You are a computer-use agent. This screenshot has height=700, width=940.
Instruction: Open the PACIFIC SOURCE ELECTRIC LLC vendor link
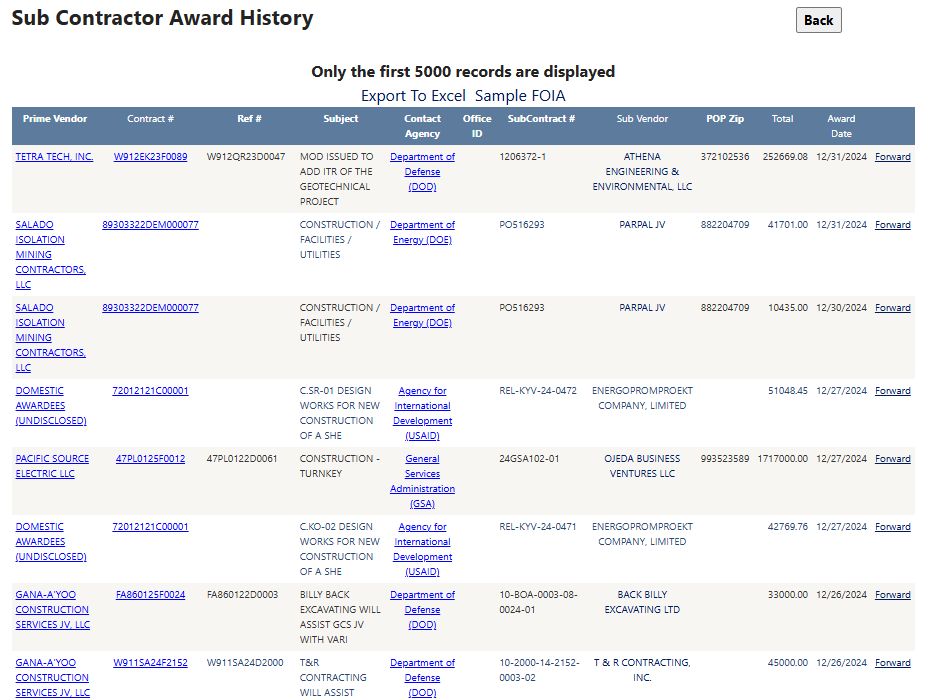pos(52,466)
